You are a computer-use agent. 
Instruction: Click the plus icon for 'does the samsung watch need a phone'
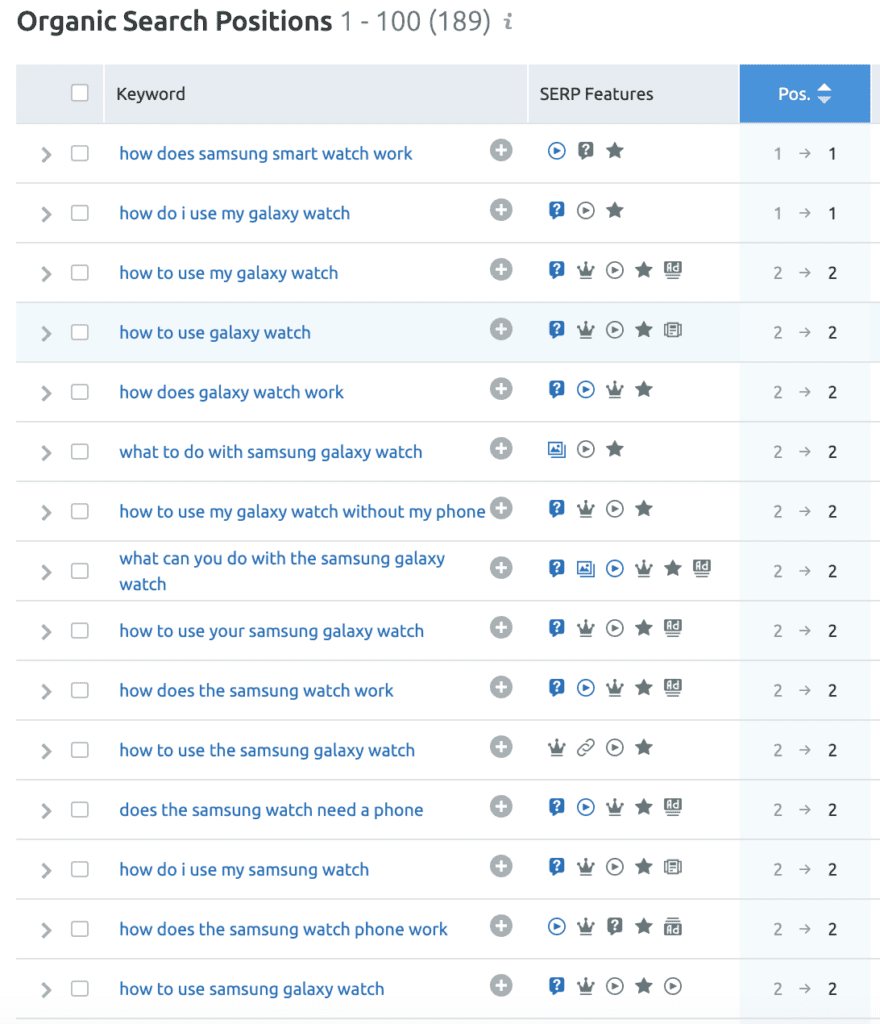pyautogui.click(x=501, y=807)
